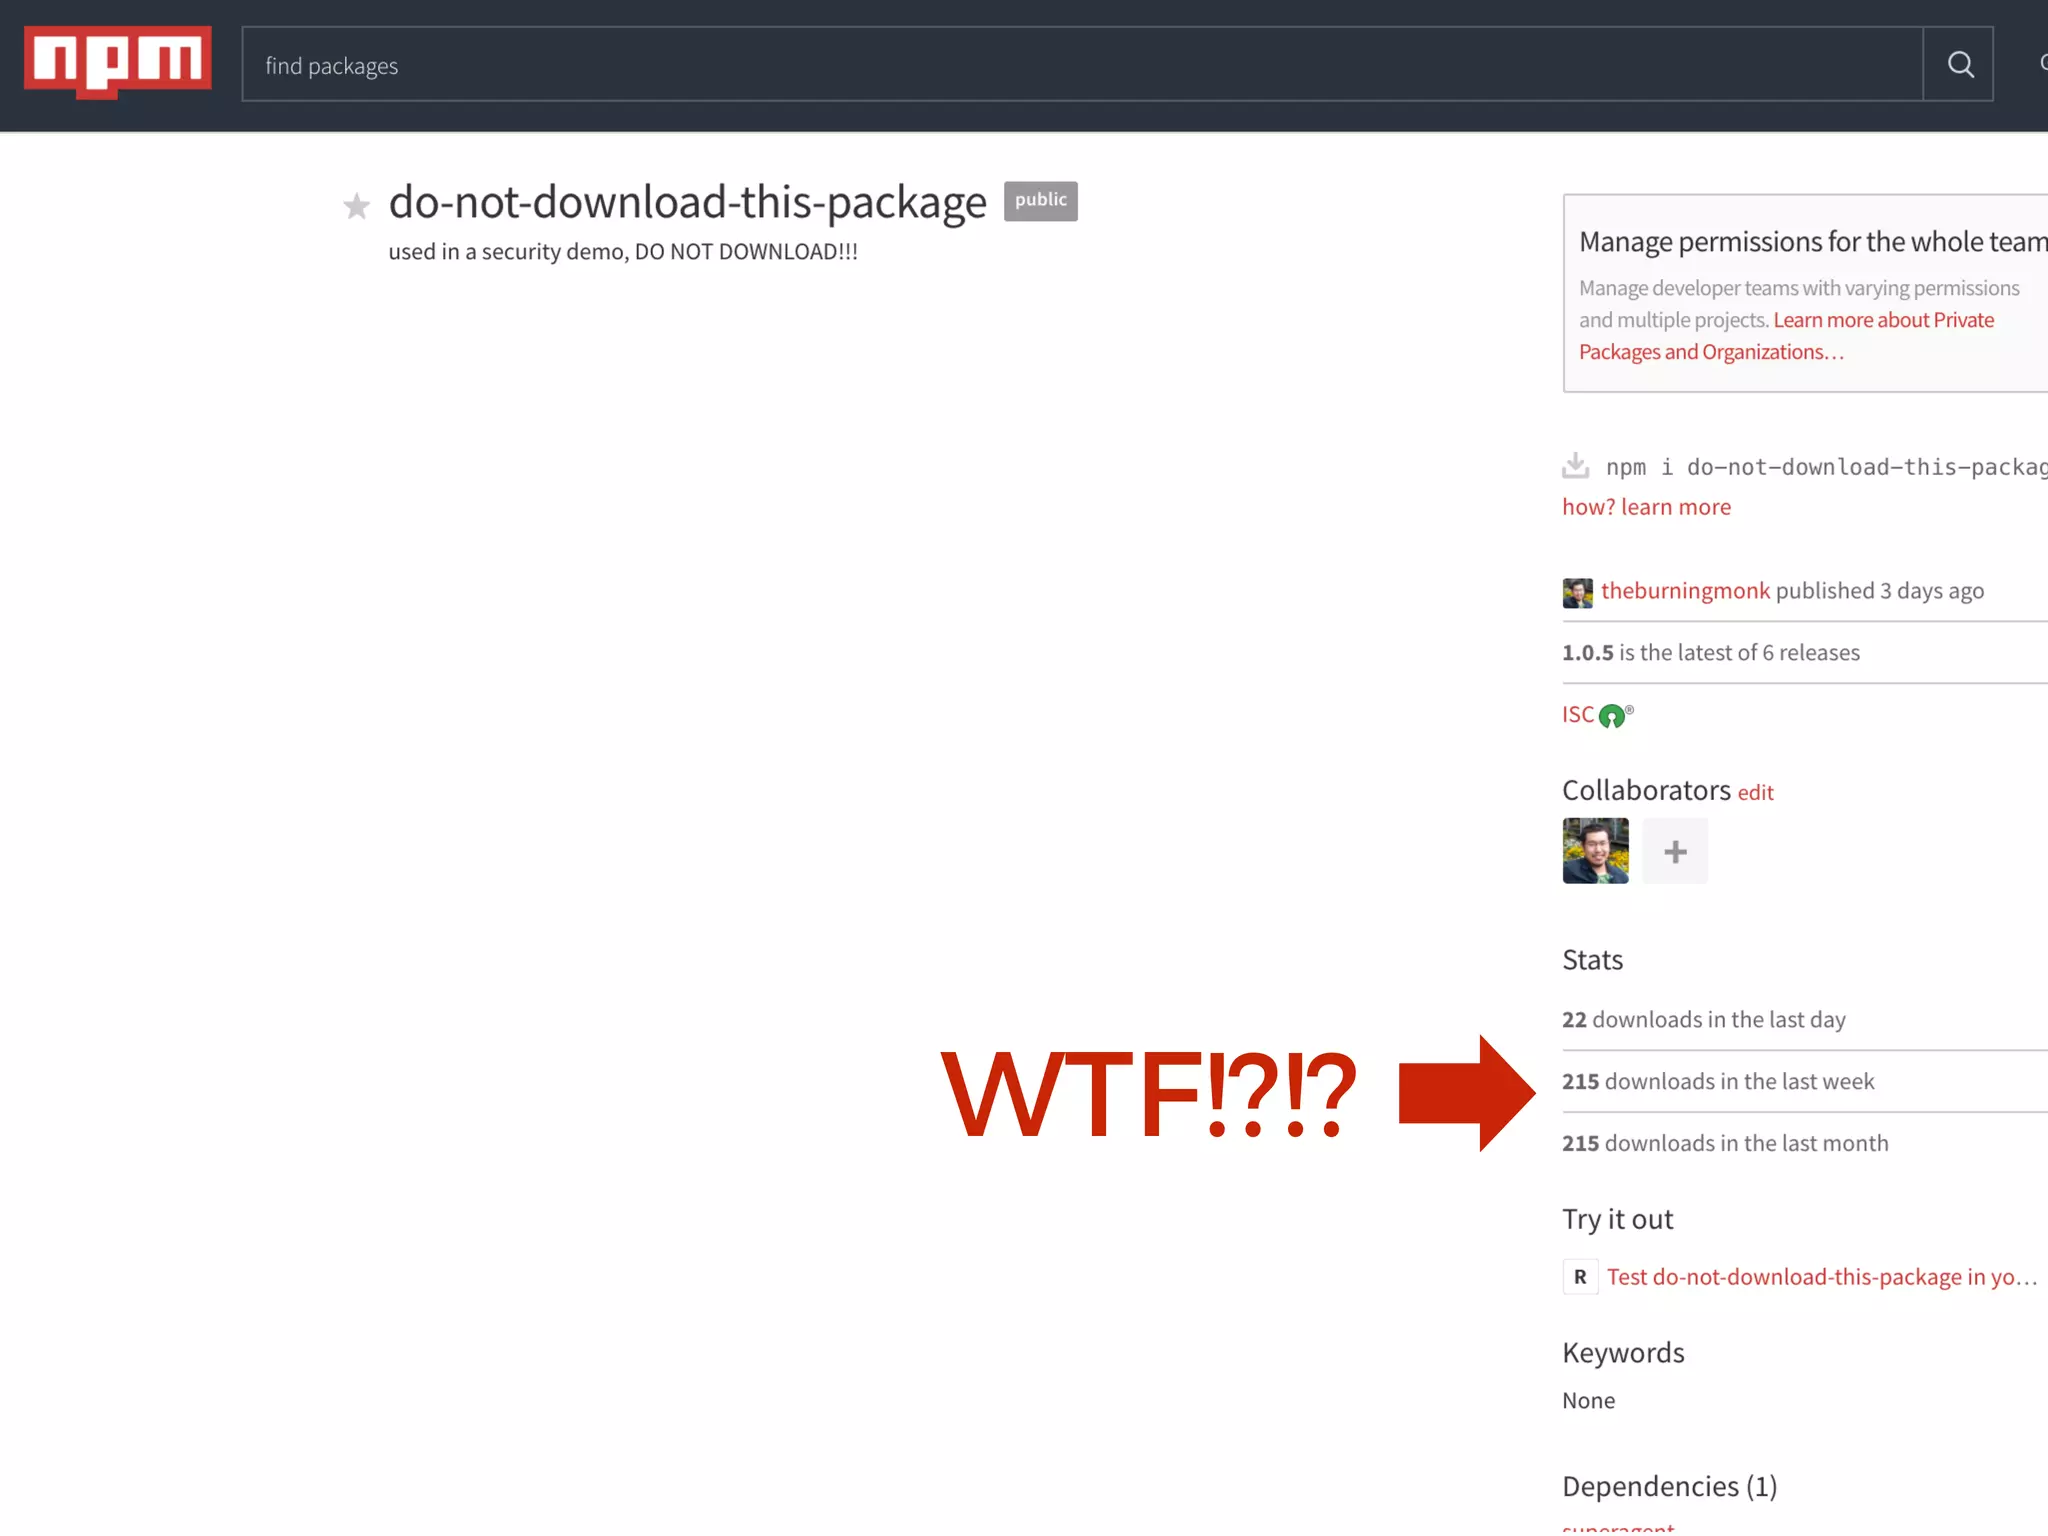
Task: Open the ISC license link
Action: (x=1578, y=714)
